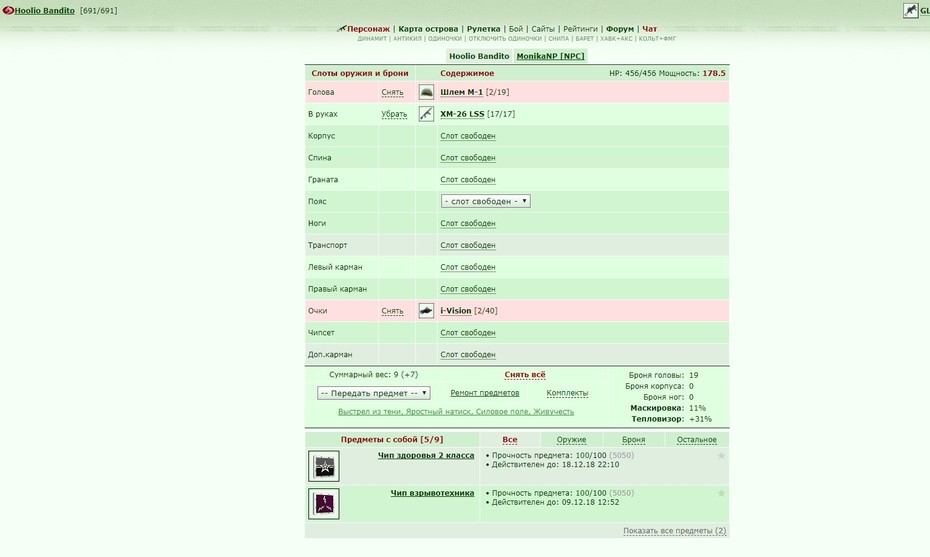The height and width of the screenshot is (557, 930).
Task: Click Убрать in the В руках row
Action: pos(394,114)
